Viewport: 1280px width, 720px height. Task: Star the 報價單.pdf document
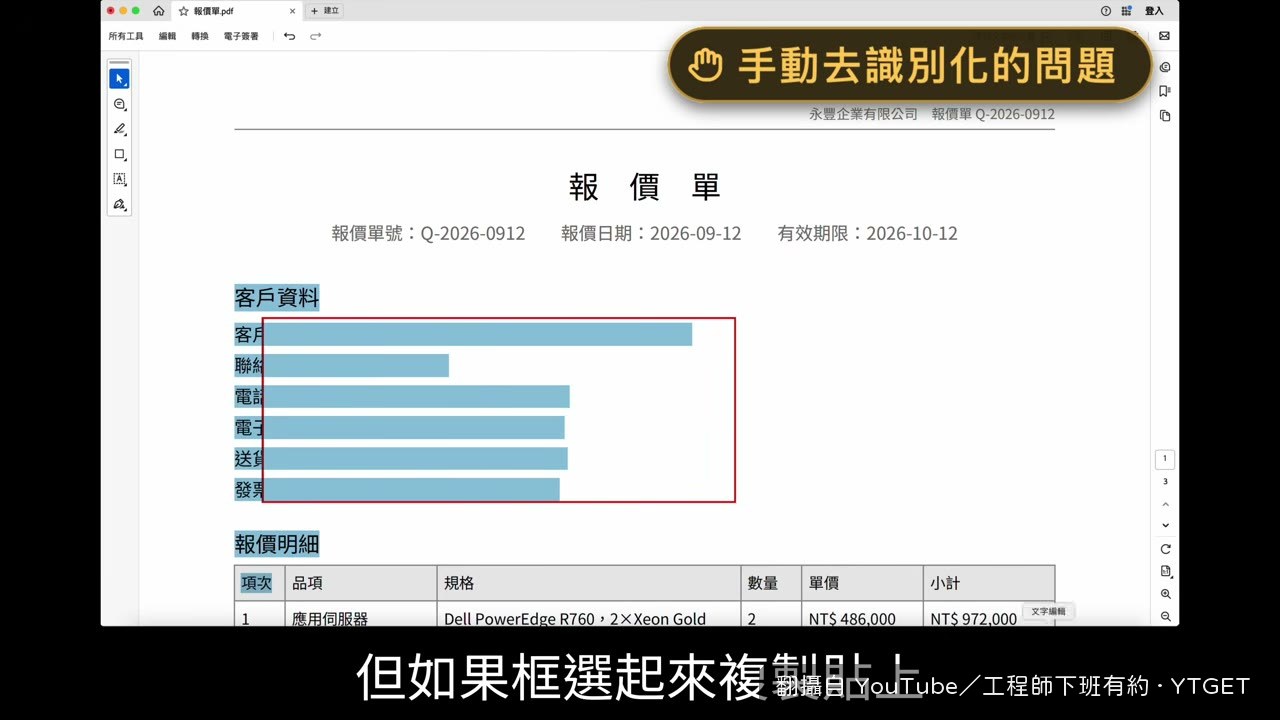coord(183,11)
